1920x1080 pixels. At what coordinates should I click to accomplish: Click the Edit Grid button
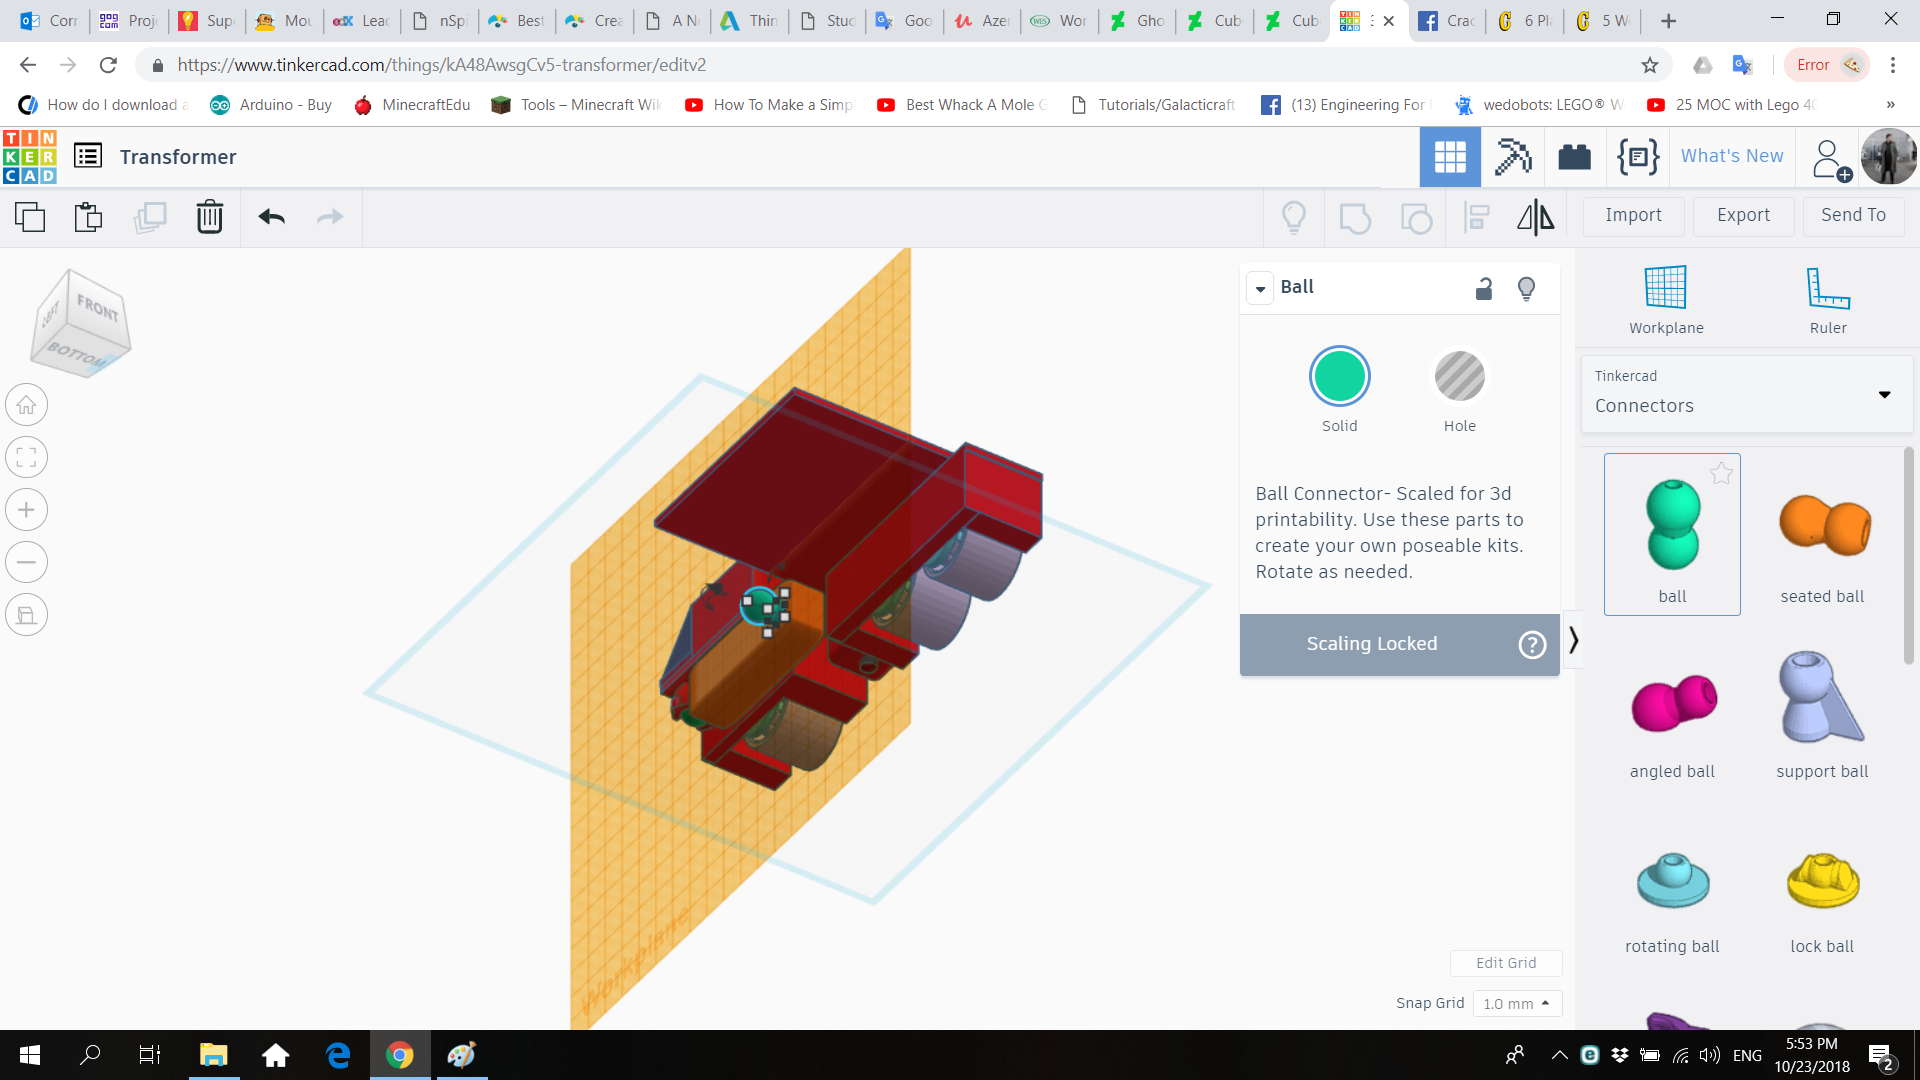point(1506,963)
